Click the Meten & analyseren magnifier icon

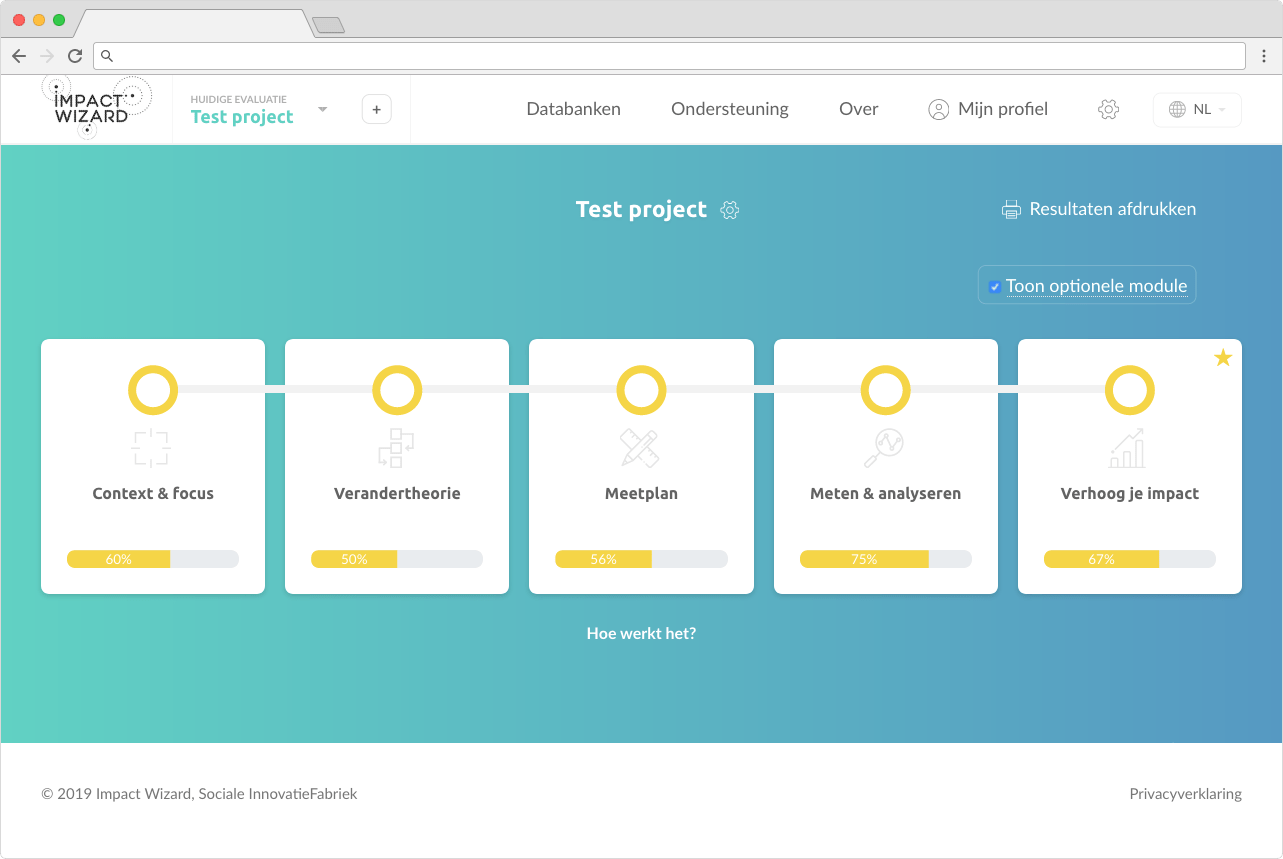884,448
